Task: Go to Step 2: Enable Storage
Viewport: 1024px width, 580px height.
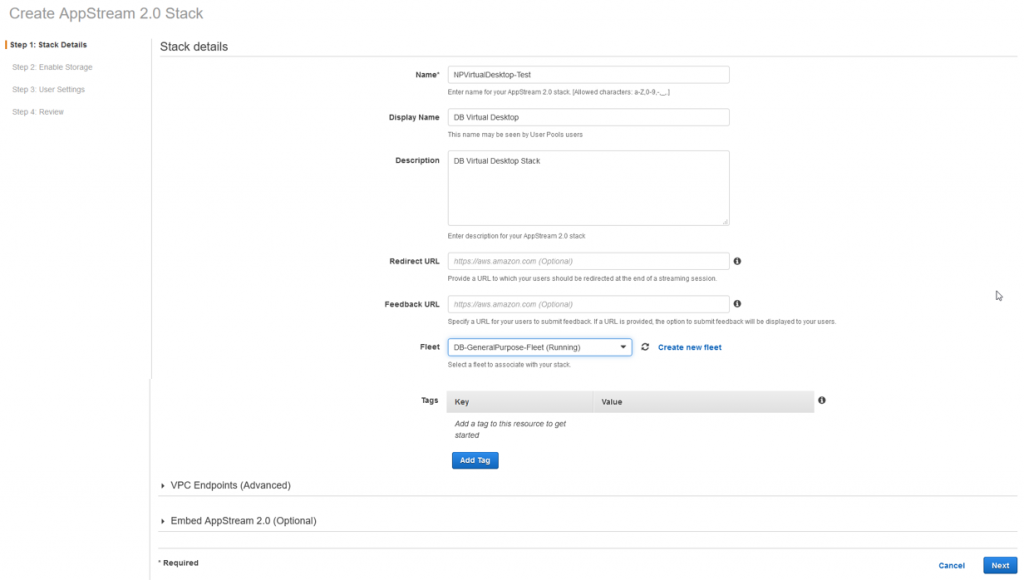Action: (52, 67)
